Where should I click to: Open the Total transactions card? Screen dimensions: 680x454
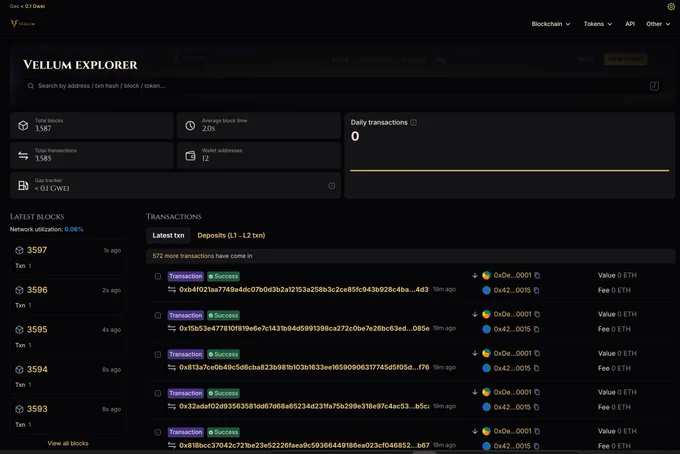click(x=92, y=155)
